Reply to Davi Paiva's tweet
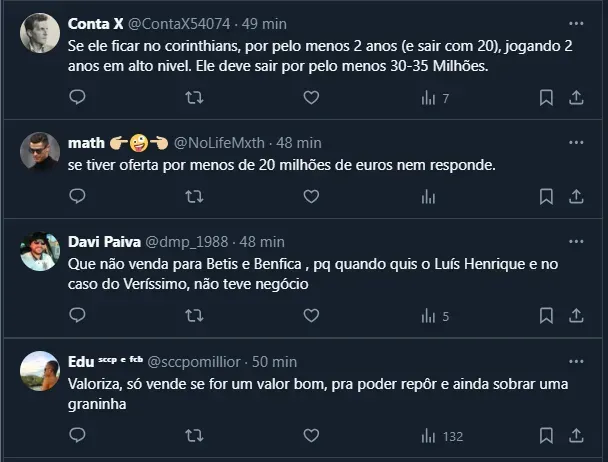608x462 pixels. click(x=78, y=316)
